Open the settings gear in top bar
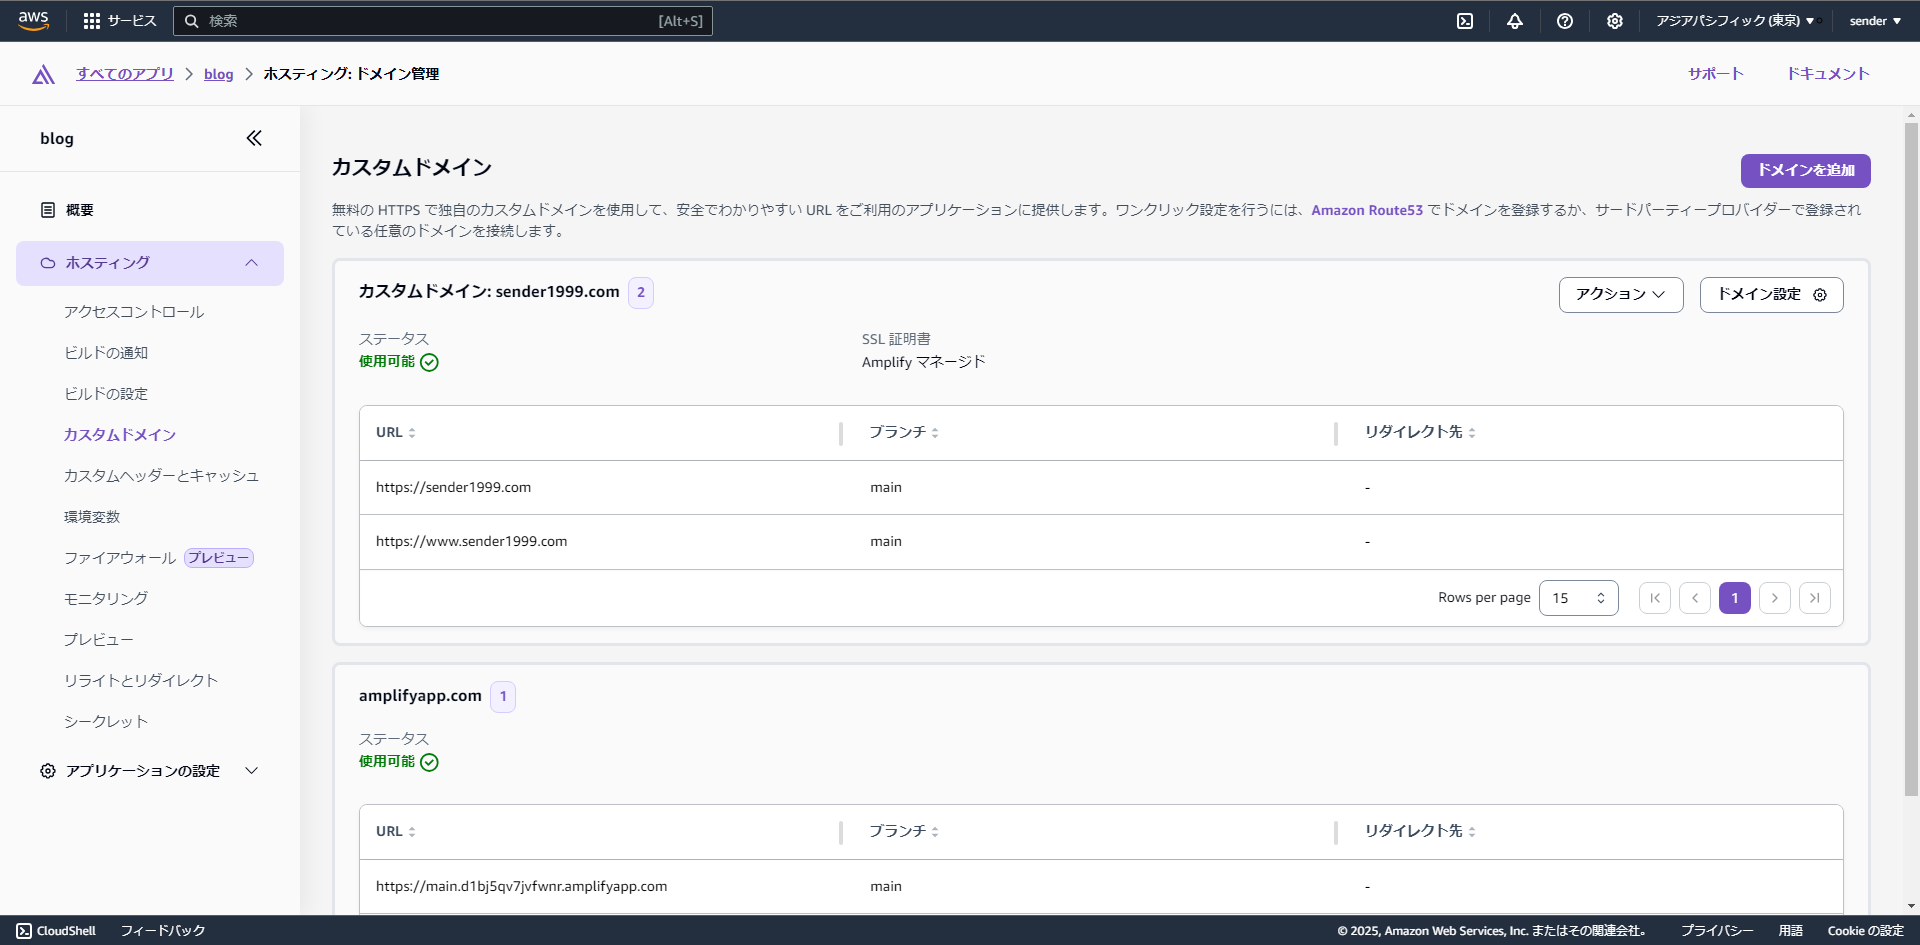The image size is (1920, 945). (x=1615, y=21)
